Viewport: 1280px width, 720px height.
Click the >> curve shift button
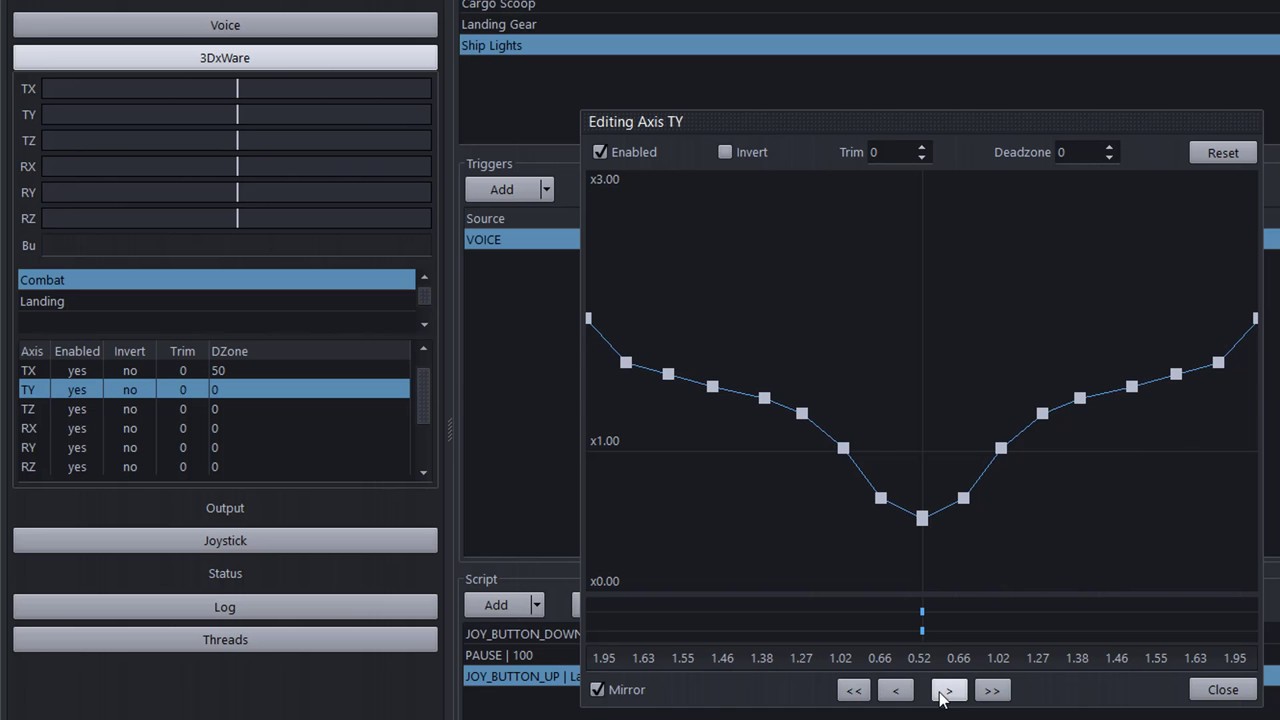tap(992, 690)
